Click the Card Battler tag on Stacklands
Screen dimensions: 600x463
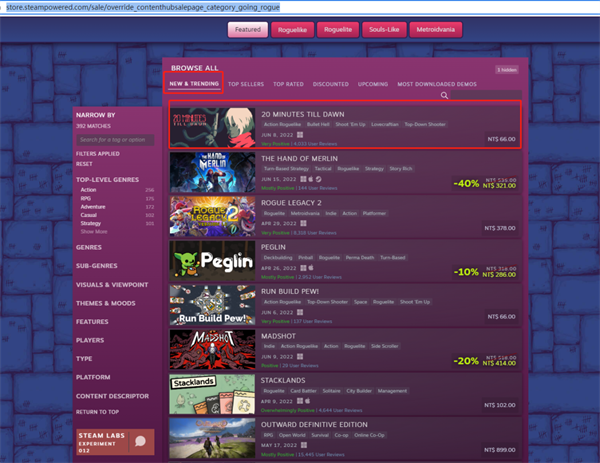303,391
